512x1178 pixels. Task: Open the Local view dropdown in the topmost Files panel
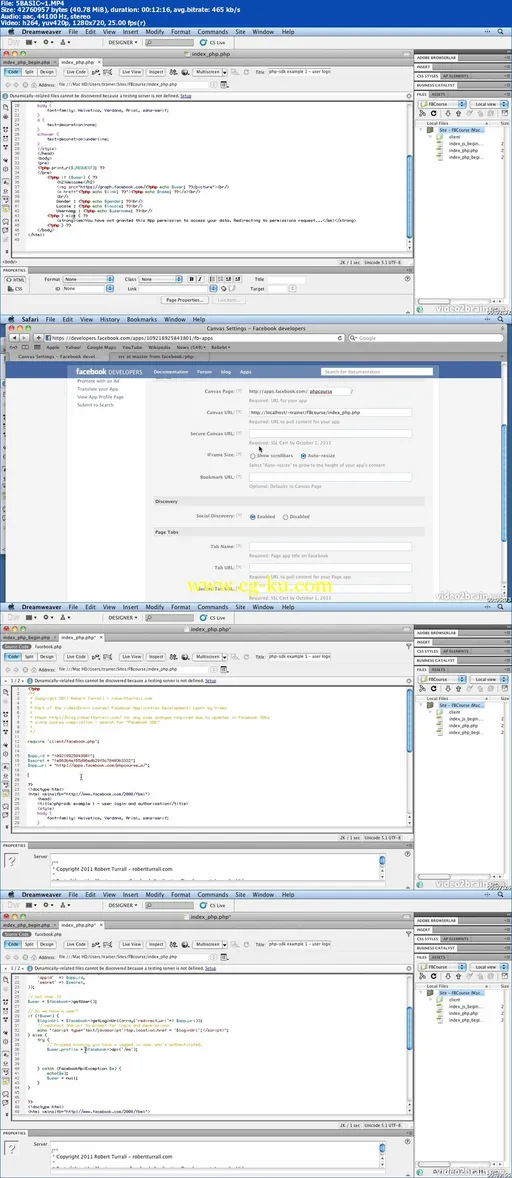click(x=489, y=104)
